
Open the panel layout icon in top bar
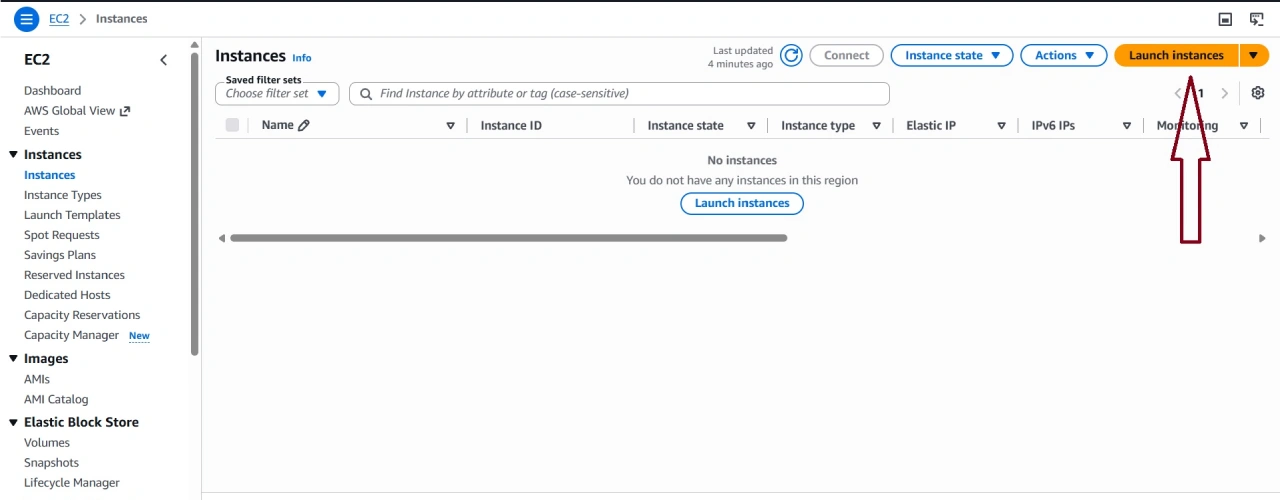coord(1225,19)
